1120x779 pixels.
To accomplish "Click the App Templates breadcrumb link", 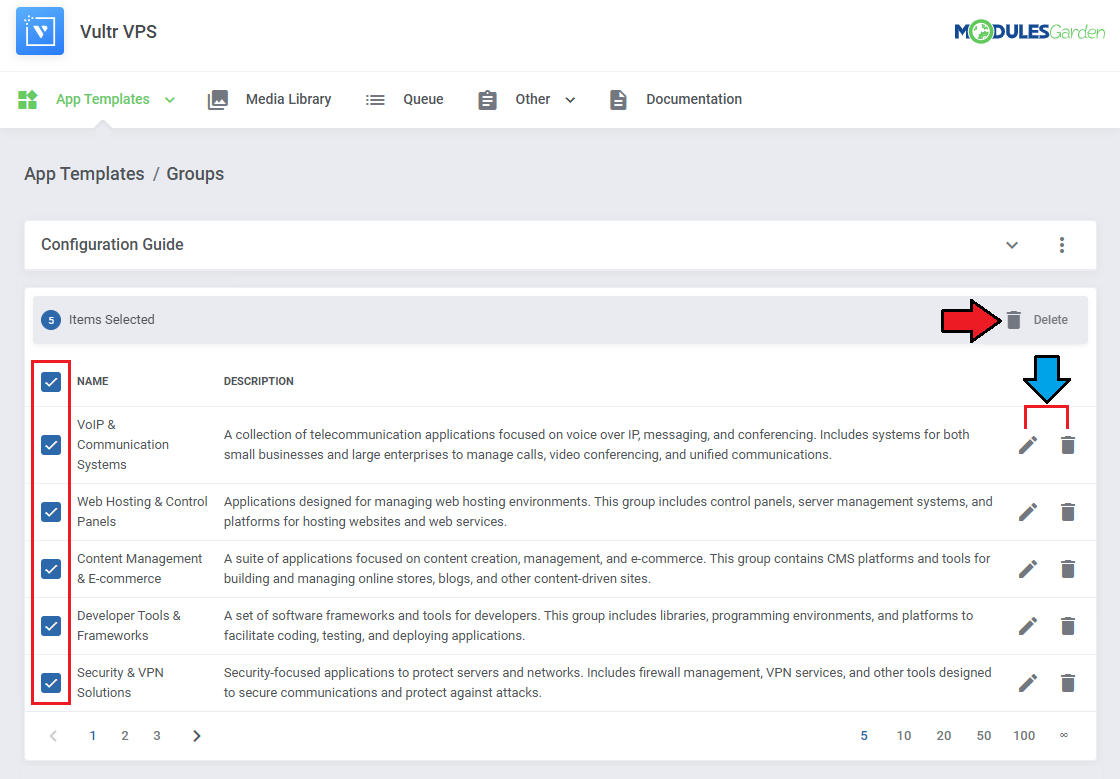I will (x=84, y=174).
